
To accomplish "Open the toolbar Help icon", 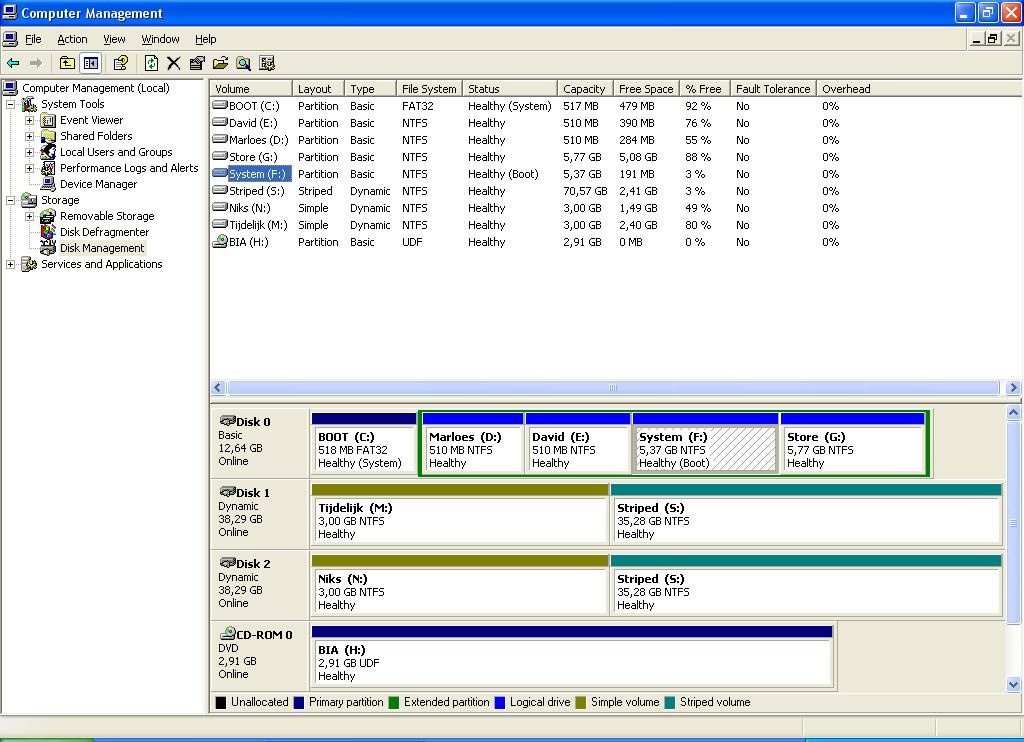I will click(120, 63).
